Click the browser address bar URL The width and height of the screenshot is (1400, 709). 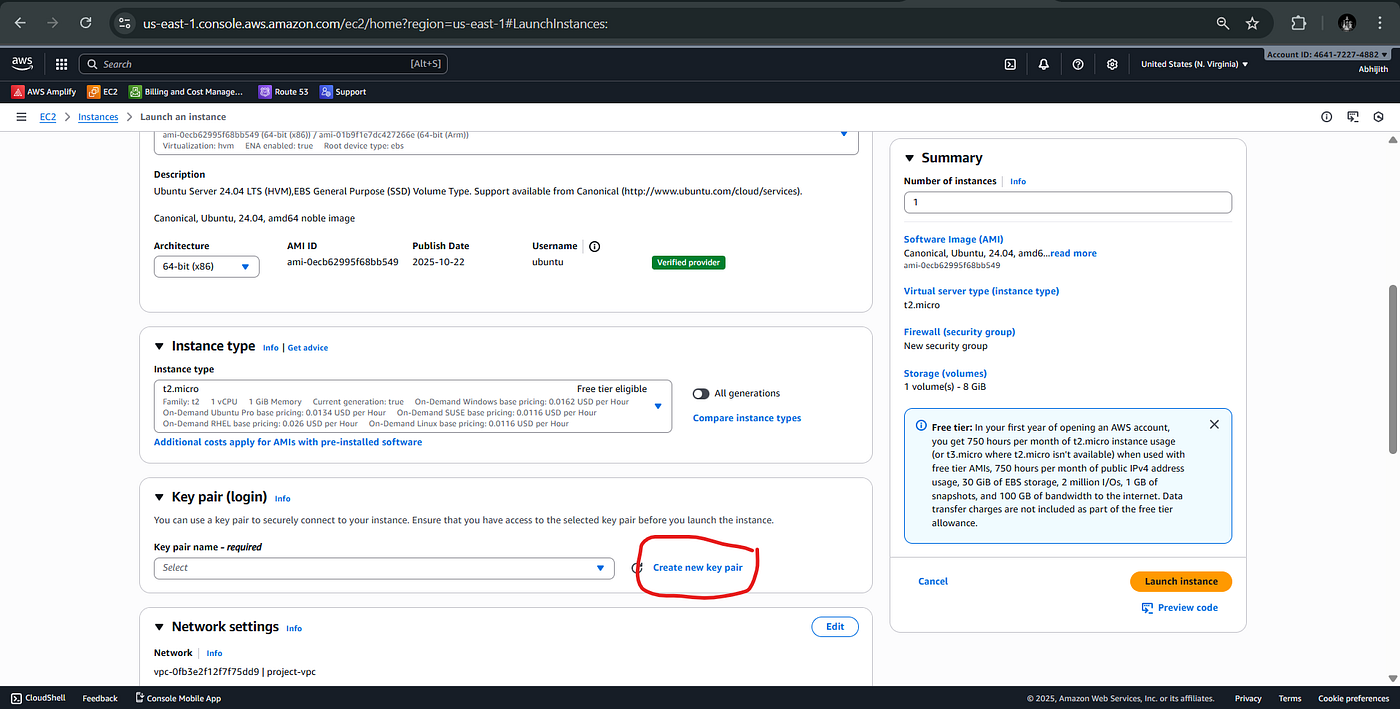[x=375, y=22]
